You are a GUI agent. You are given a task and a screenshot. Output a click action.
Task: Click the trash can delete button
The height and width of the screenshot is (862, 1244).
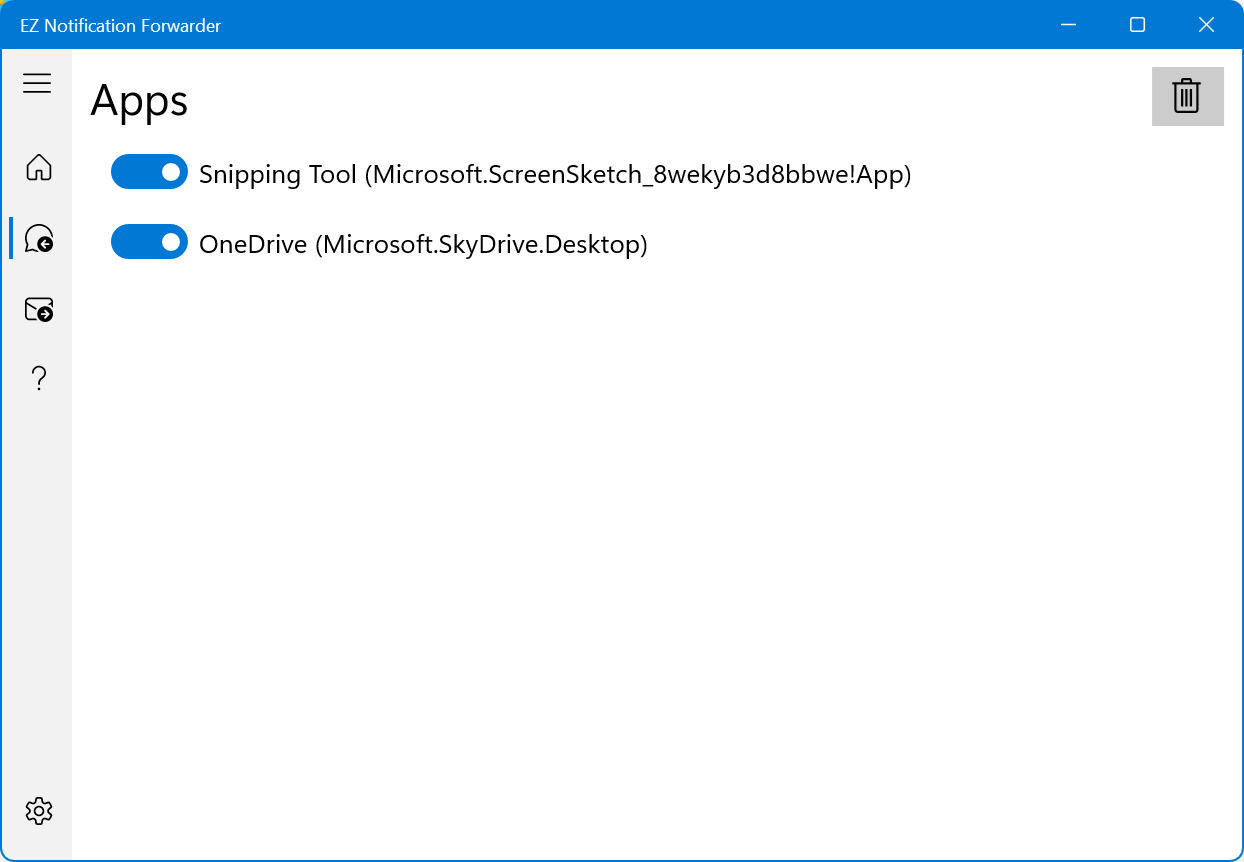(1187, 96)
